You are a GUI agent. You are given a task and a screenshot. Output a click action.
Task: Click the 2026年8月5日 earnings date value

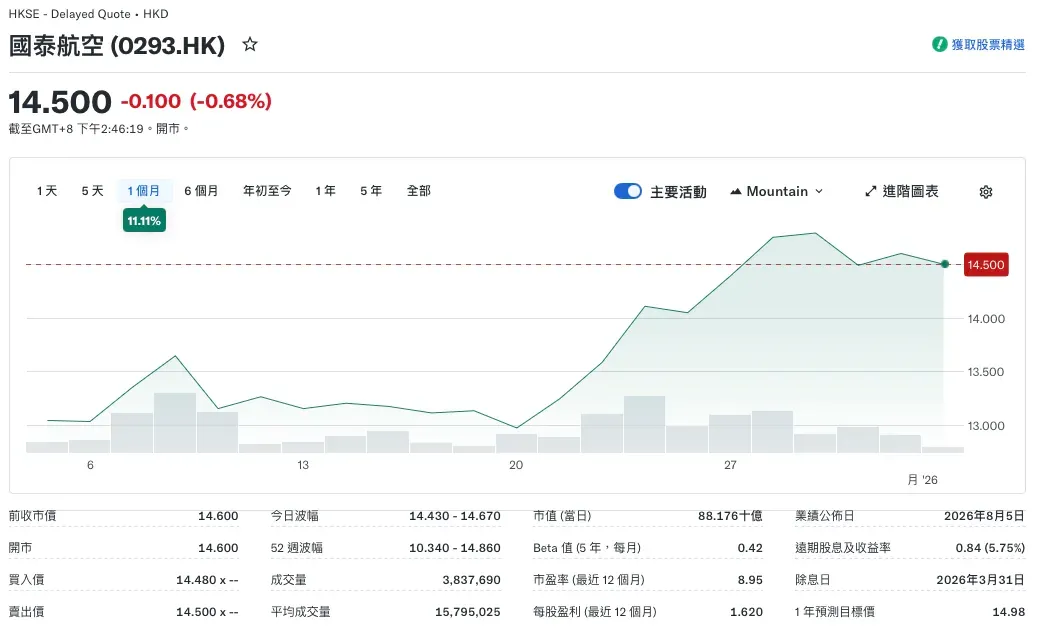pos(984,516)
